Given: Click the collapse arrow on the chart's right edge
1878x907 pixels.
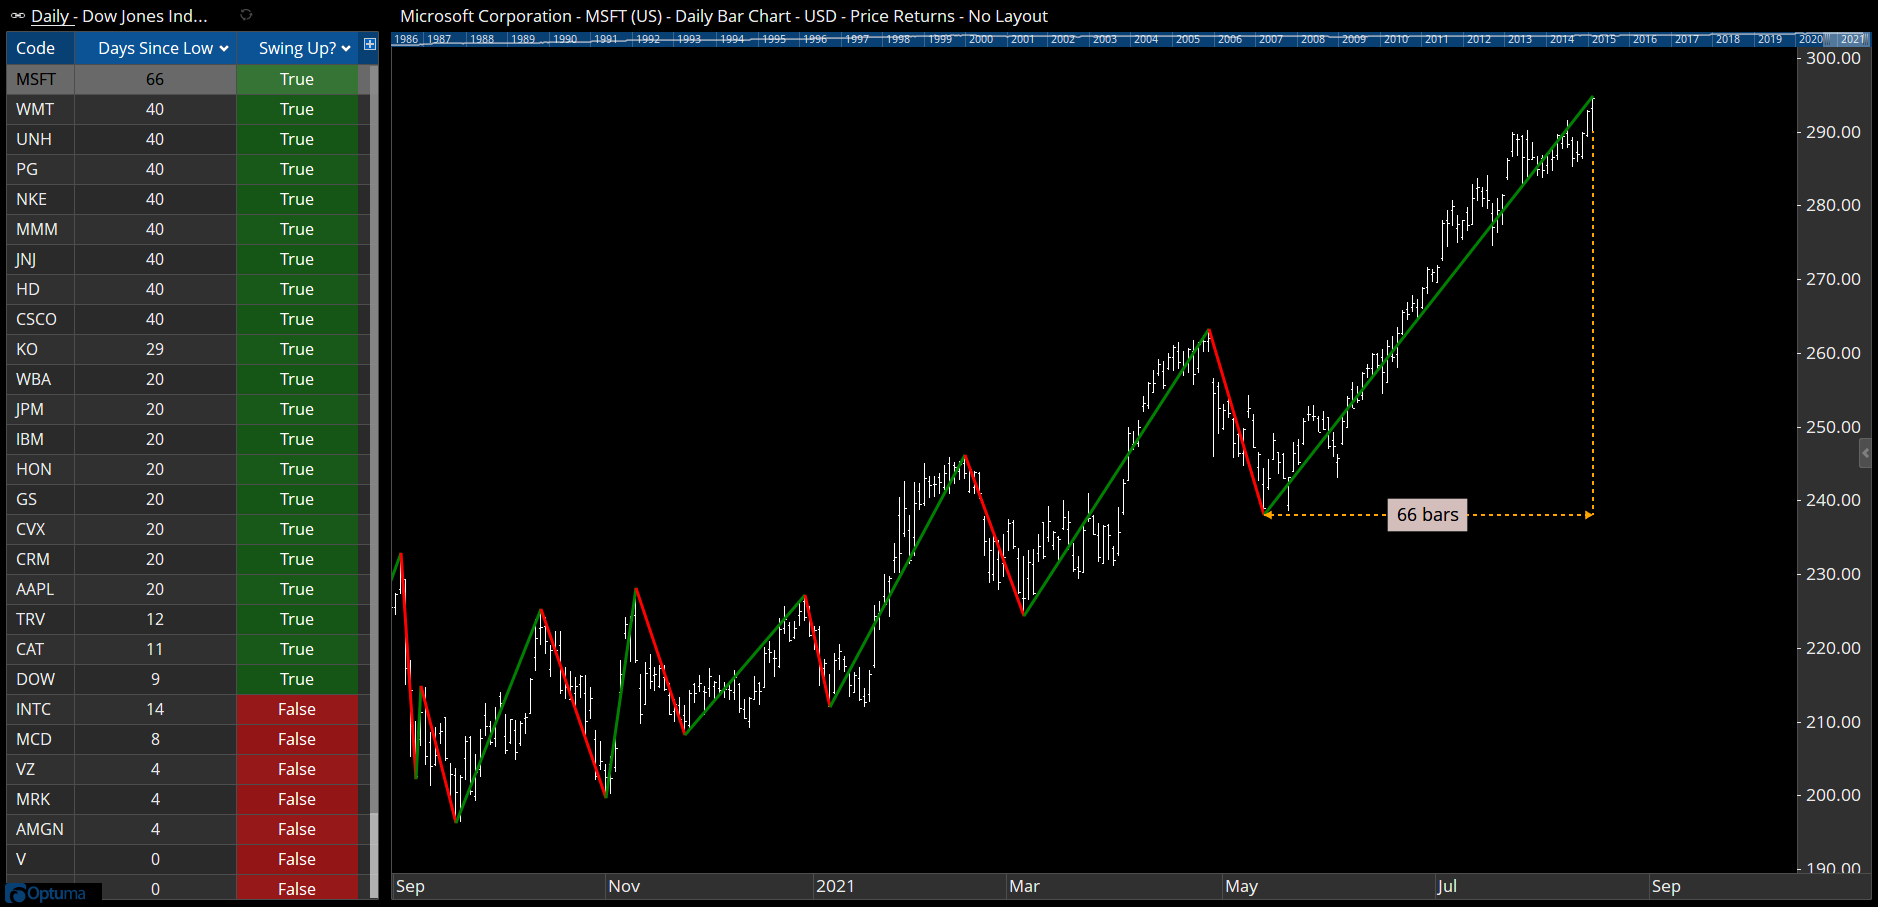Looking at the screenshot, I should (x=1865, y=453).
